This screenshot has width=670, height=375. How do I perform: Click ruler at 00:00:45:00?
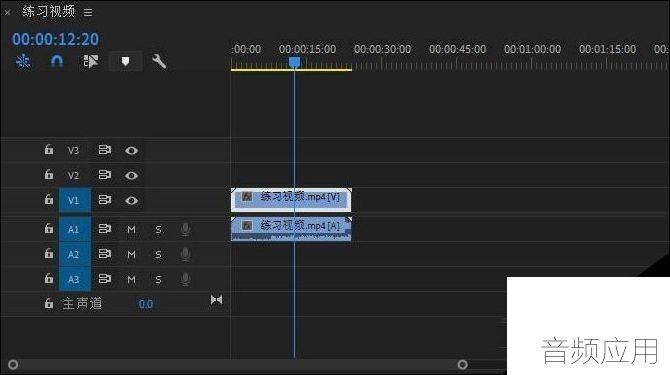[x=457, y=50]
